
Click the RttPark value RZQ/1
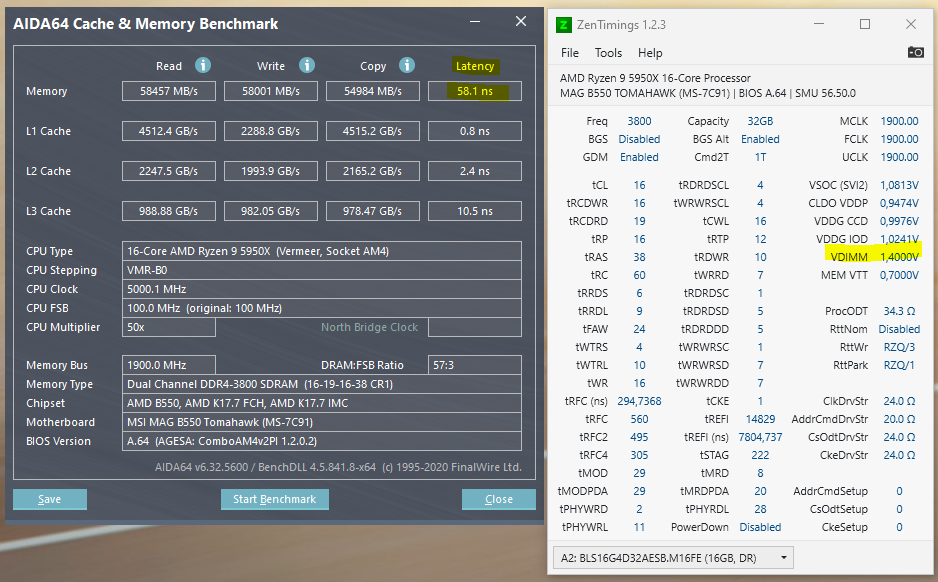(899, 365)
